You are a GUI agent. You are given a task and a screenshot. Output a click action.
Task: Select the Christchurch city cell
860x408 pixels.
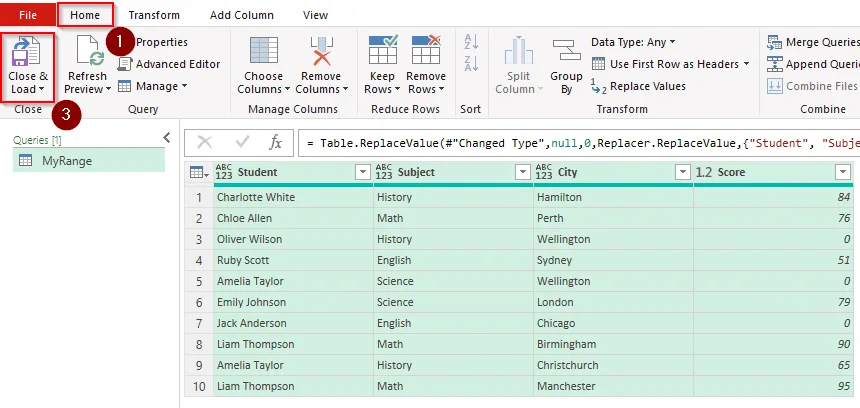pyautogui.click(x=613, y=365)
